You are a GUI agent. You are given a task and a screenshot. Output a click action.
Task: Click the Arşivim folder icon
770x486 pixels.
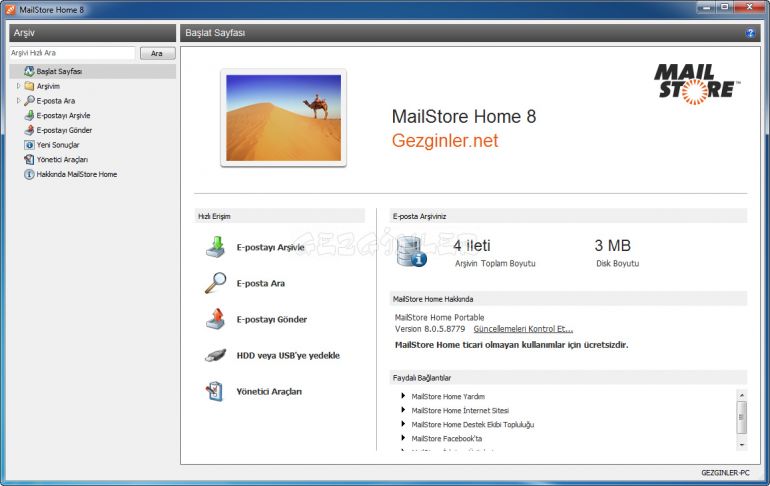(29, 86)
